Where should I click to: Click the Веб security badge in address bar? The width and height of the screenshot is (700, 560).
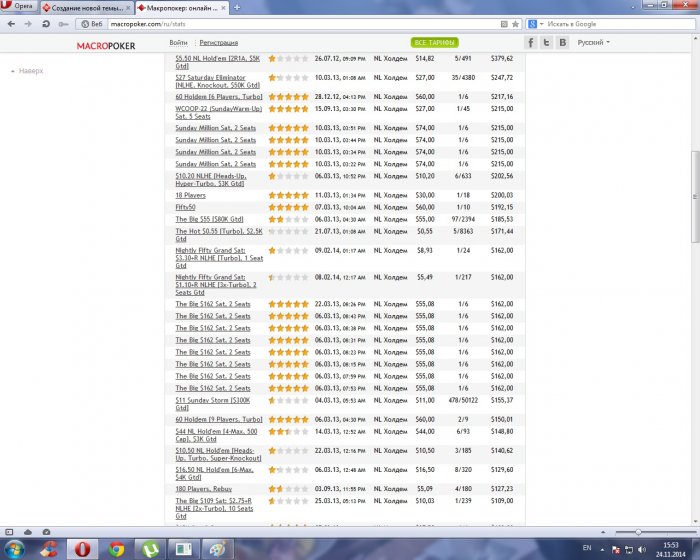click(x=92, y=24)
